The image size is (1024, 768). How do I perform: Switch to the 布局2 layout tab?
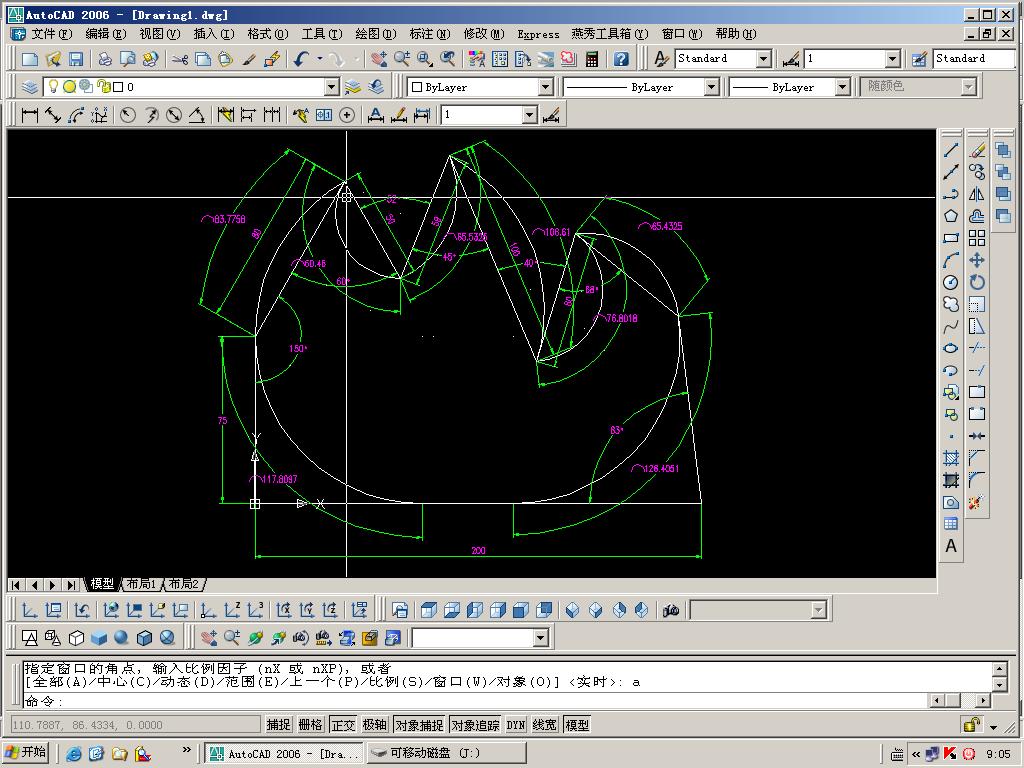click(184, 584)
